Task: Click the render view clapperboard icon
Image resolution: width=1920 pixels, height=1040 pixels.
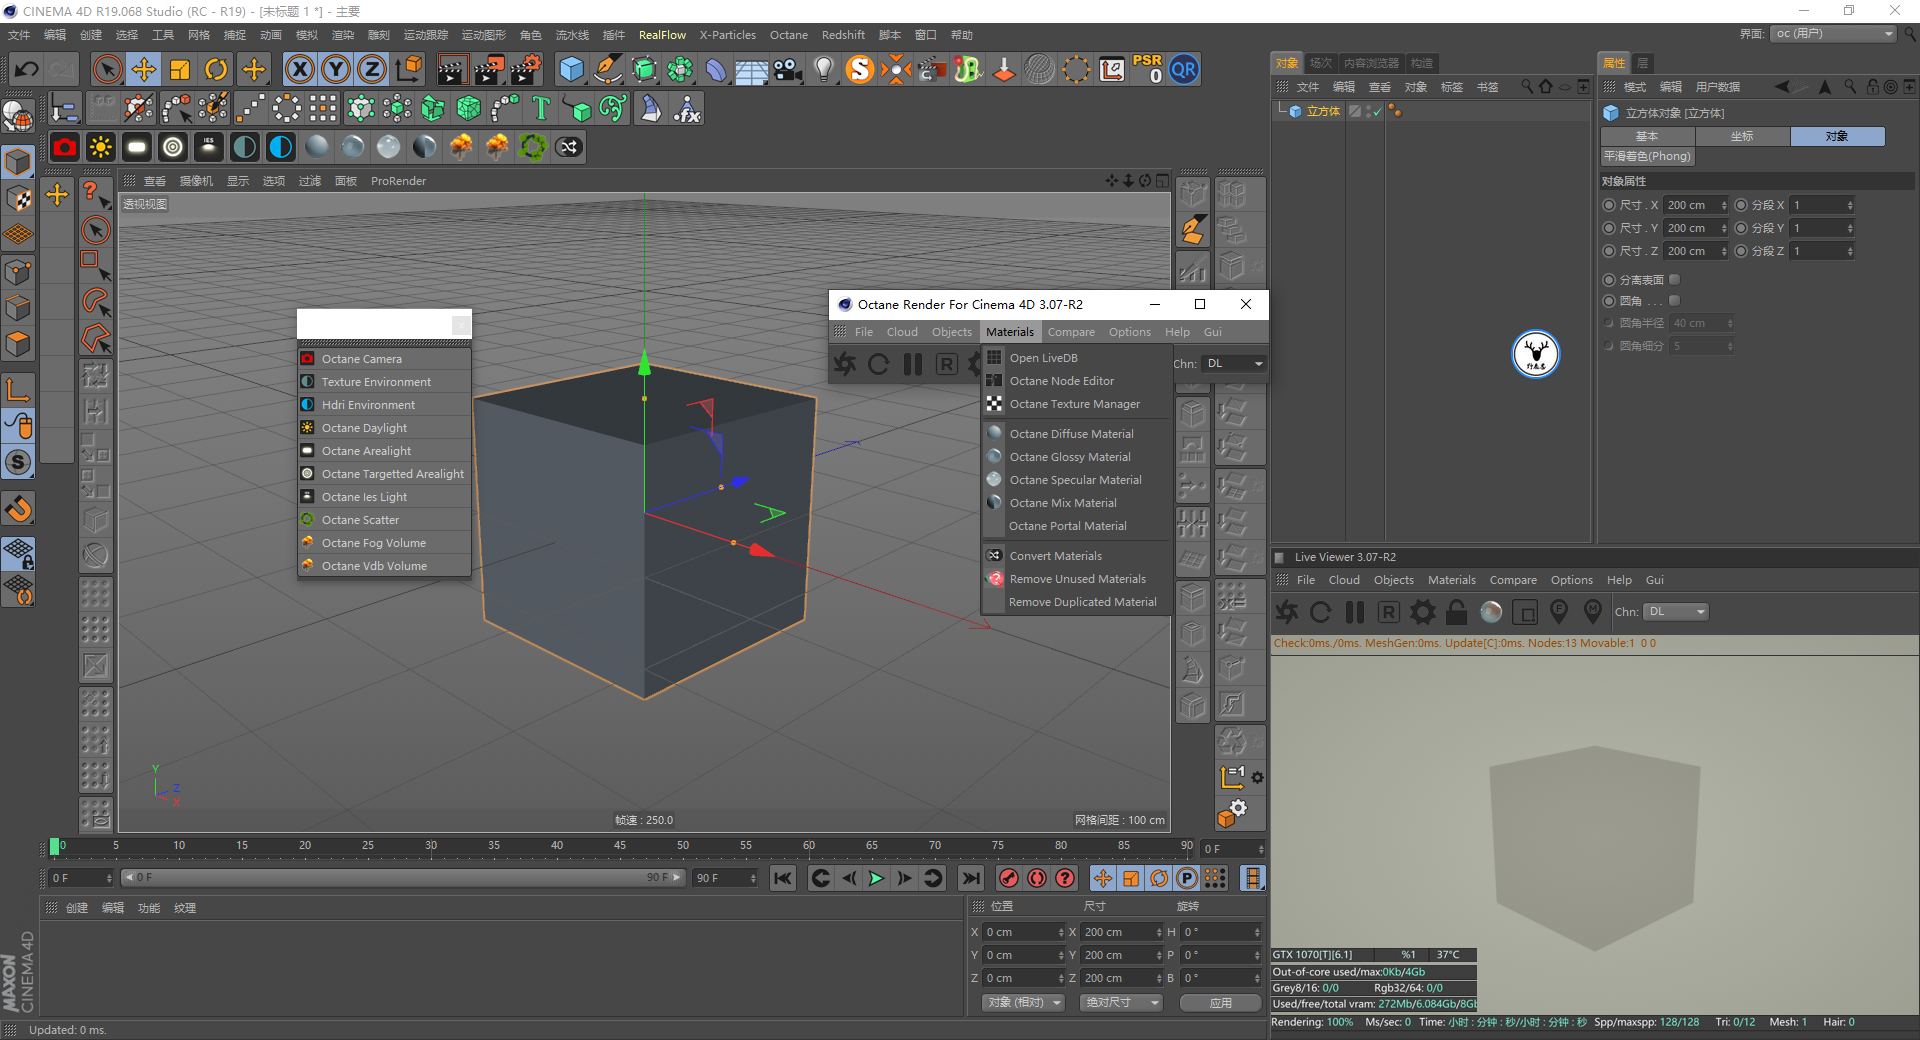Action: pos(452,69)
